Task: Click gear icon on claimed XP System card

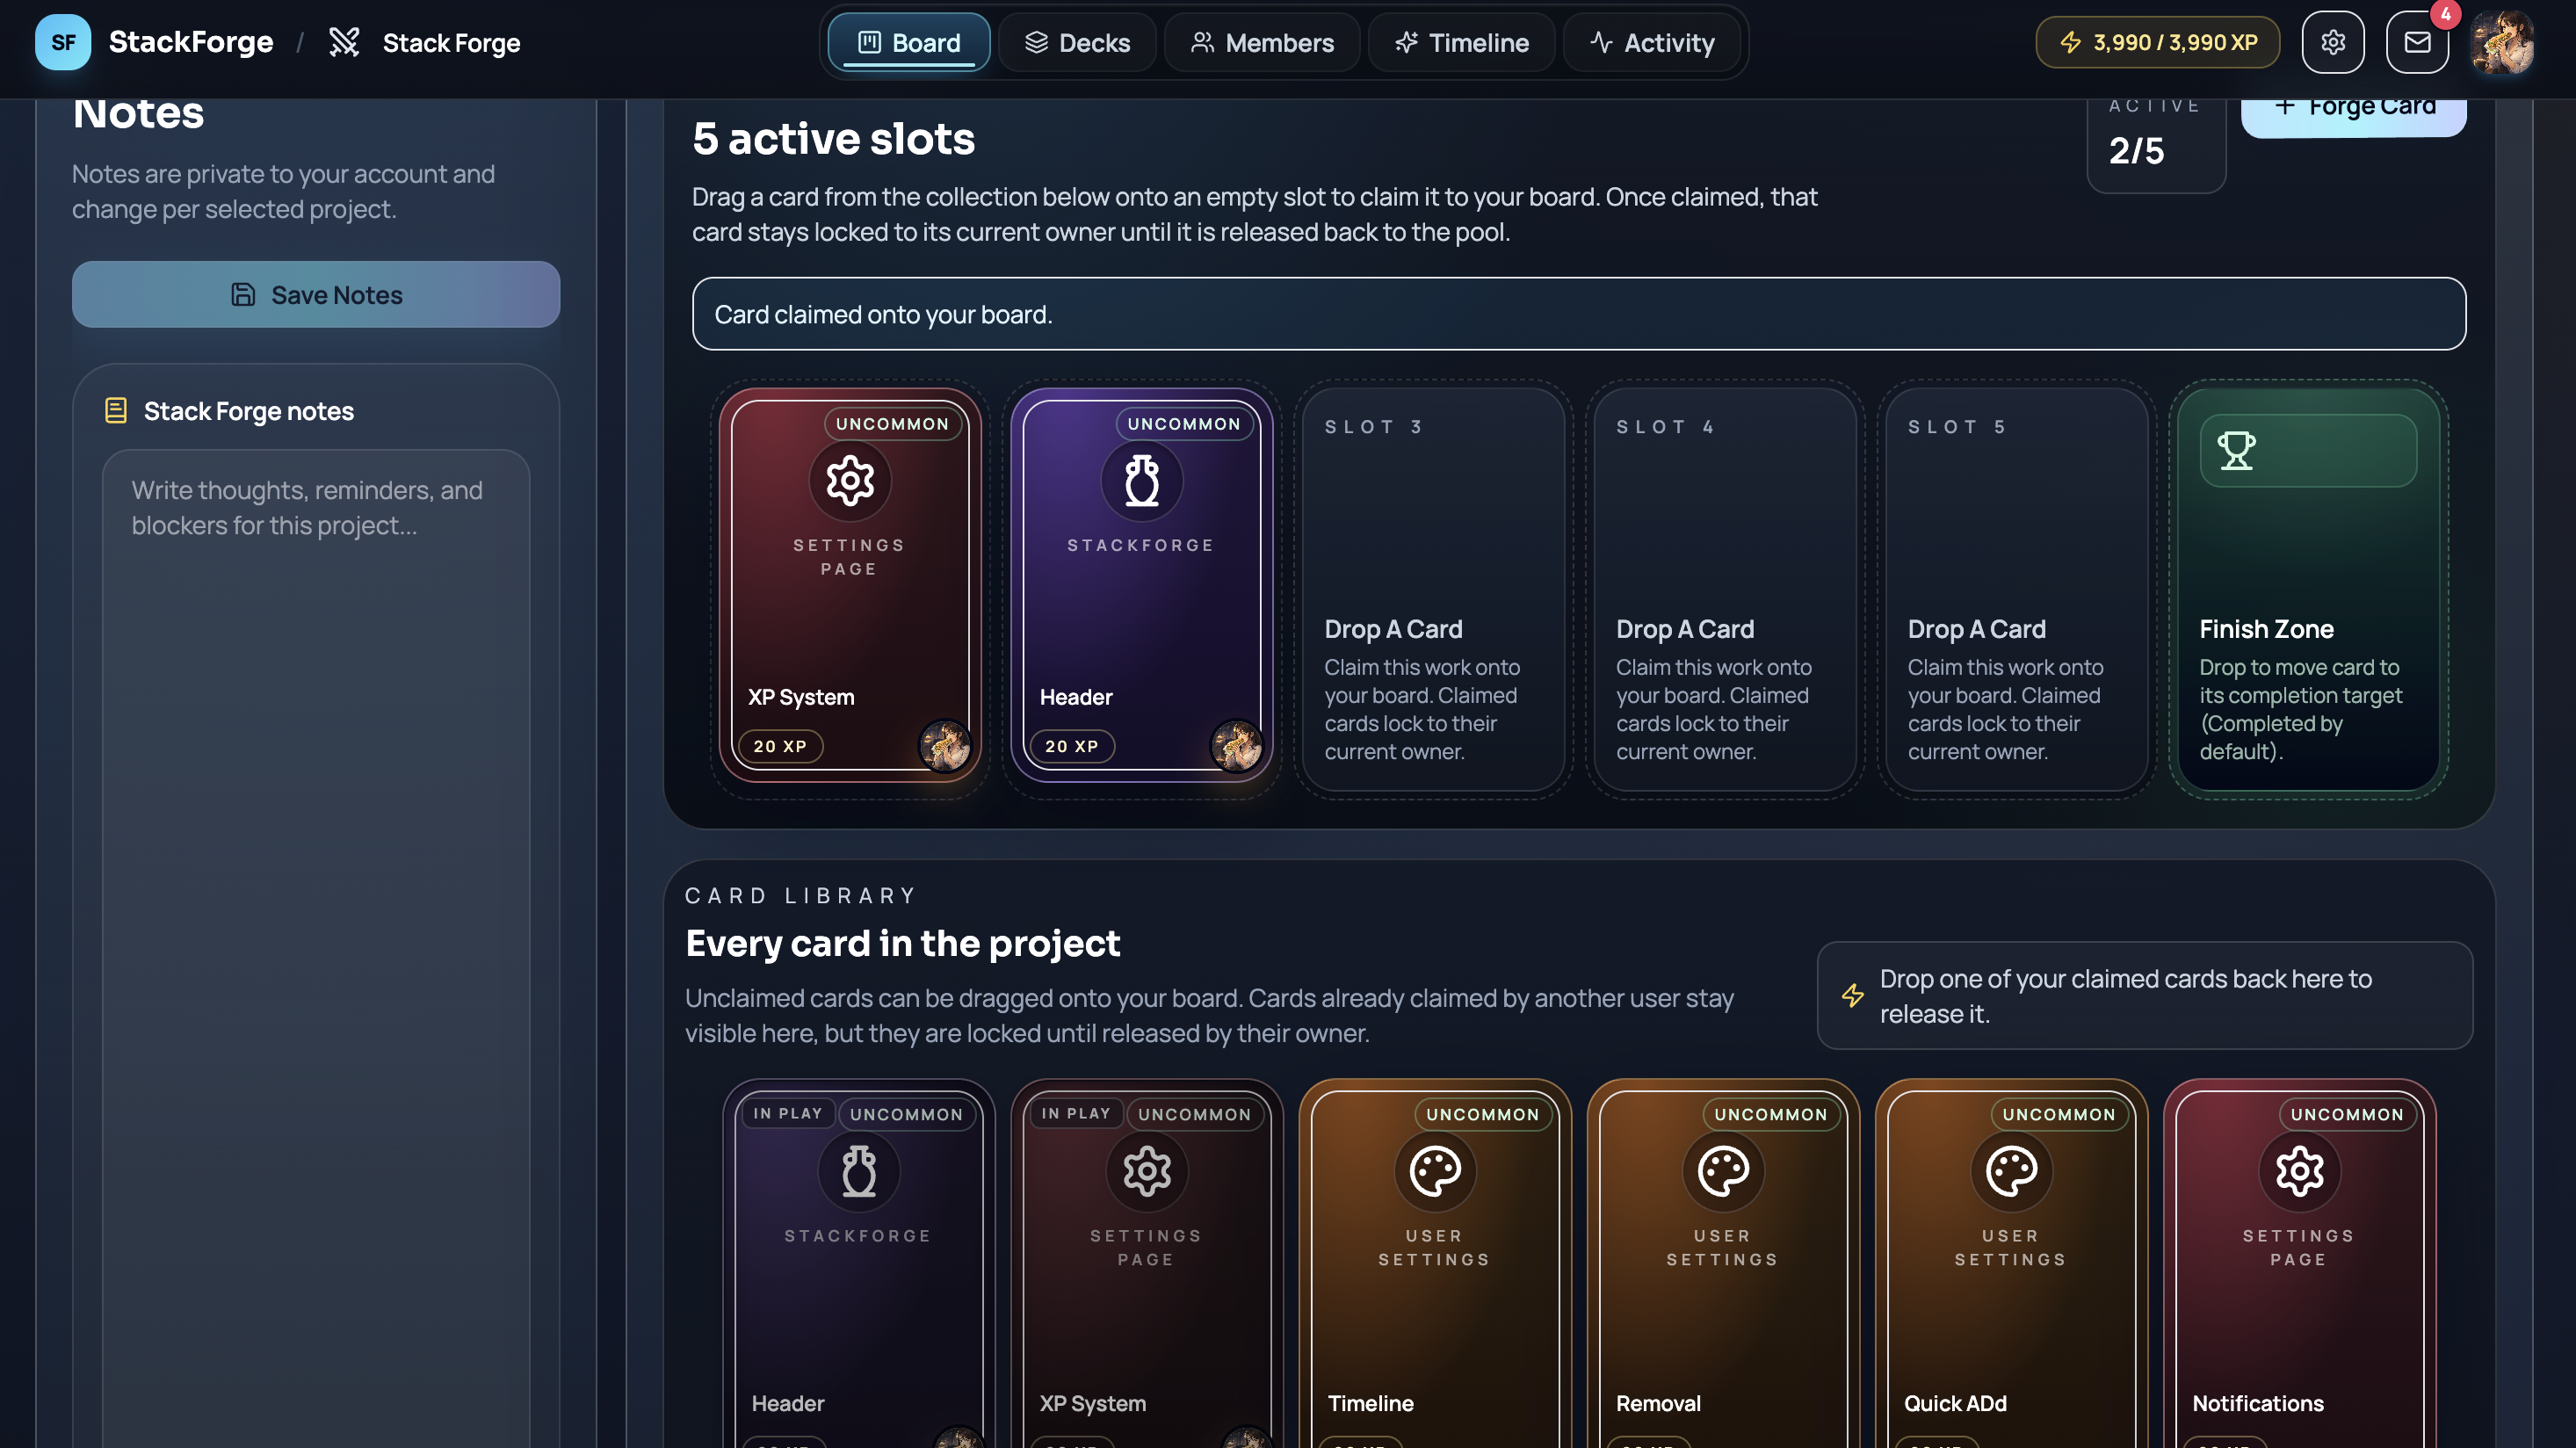Action: (850, 481)
